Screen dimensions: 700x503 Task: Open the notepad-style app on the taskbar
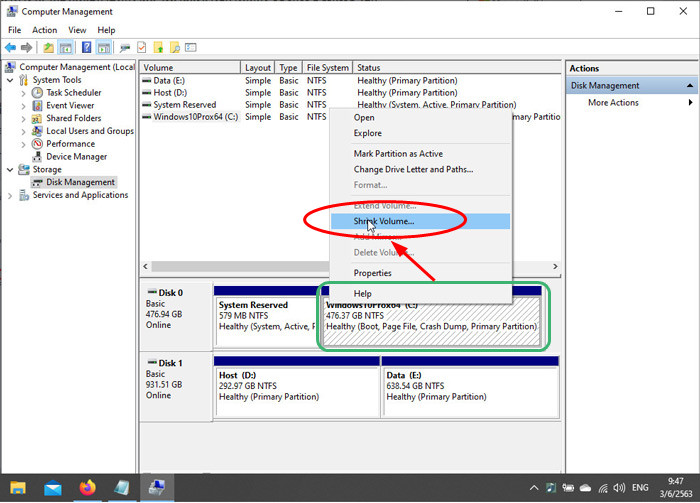122,488
